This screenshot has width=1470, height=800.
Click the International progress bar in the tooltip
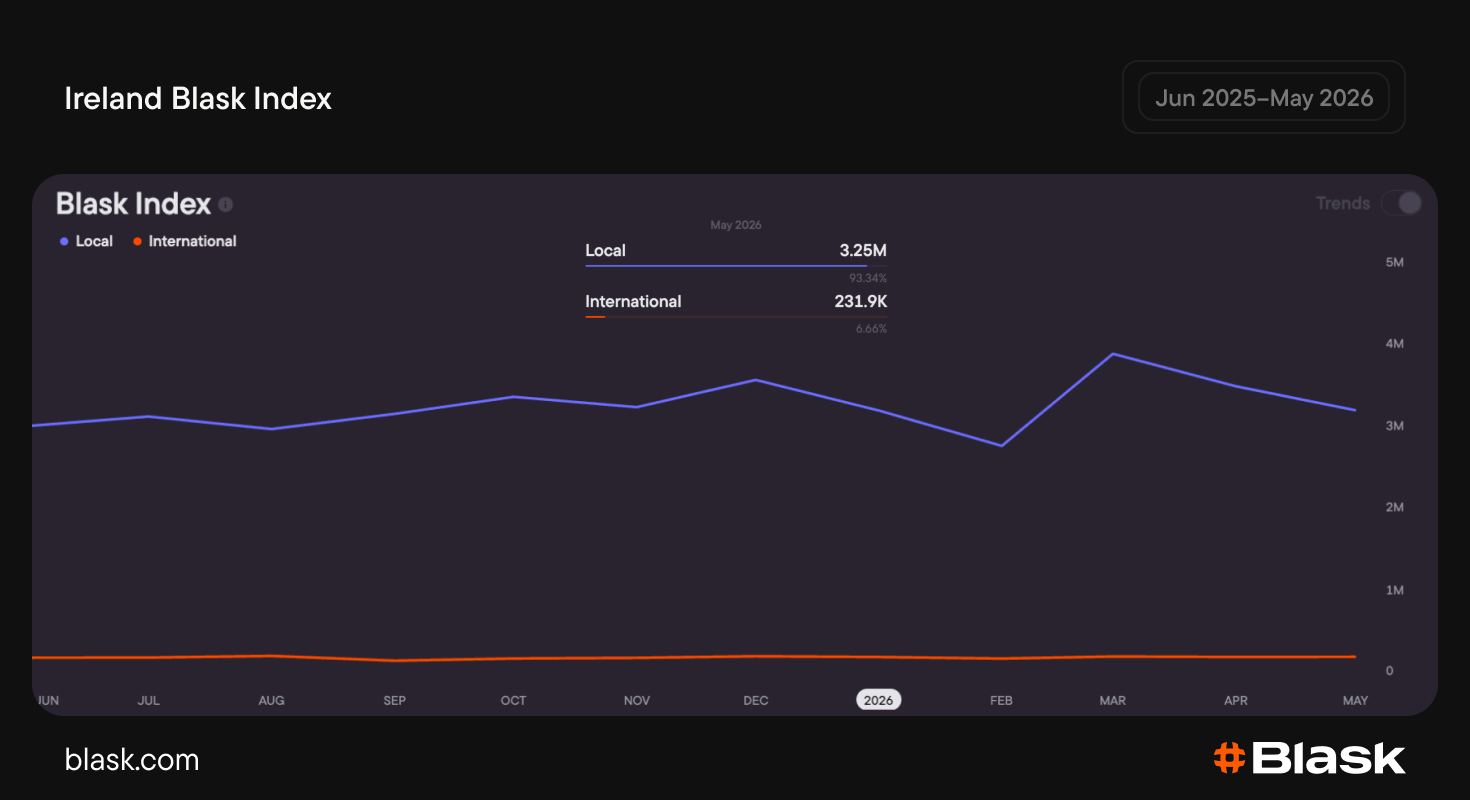click(x=736, y=317)
